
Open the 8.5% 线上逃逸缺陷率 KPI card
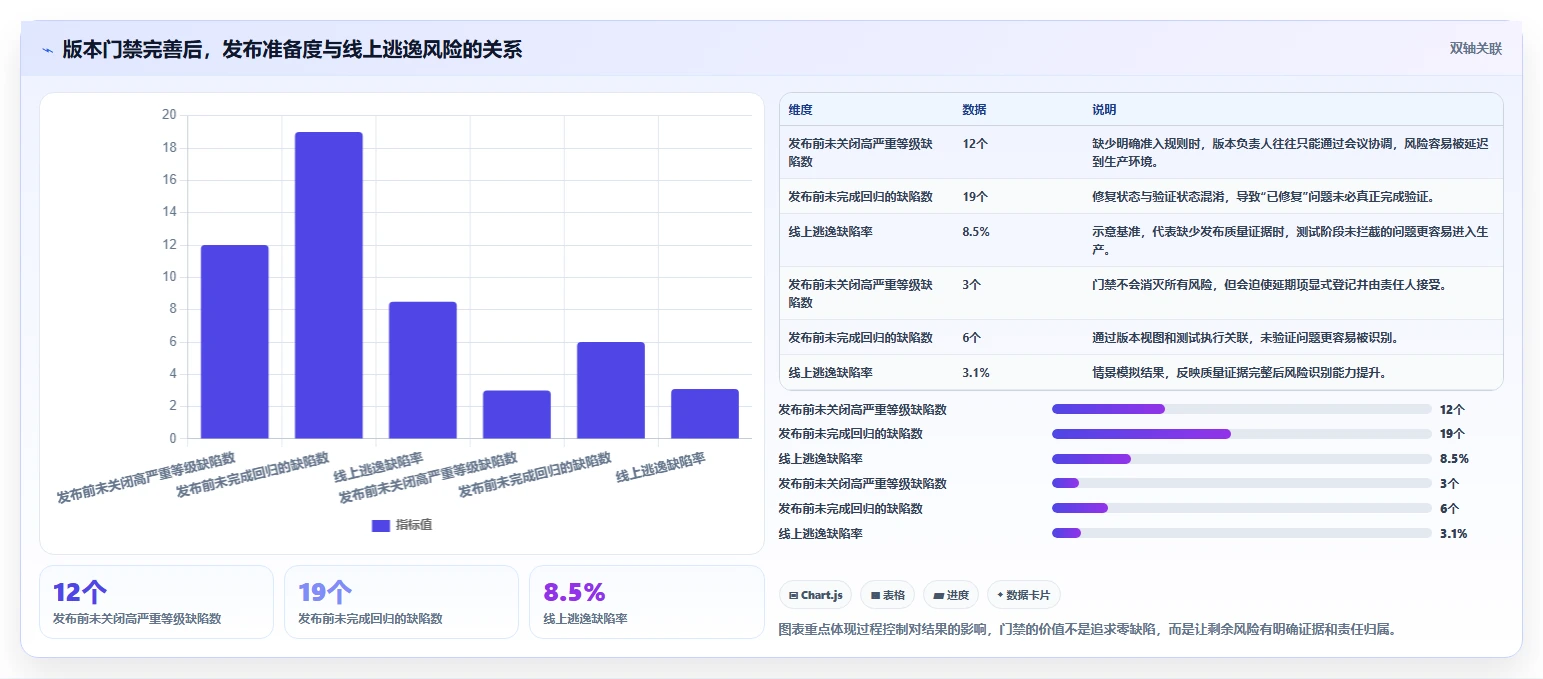(646, 602)
